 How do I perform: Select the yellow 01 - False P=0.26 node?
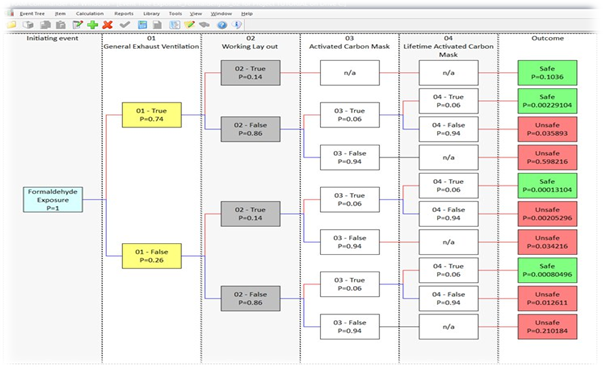tap(152, 256)
